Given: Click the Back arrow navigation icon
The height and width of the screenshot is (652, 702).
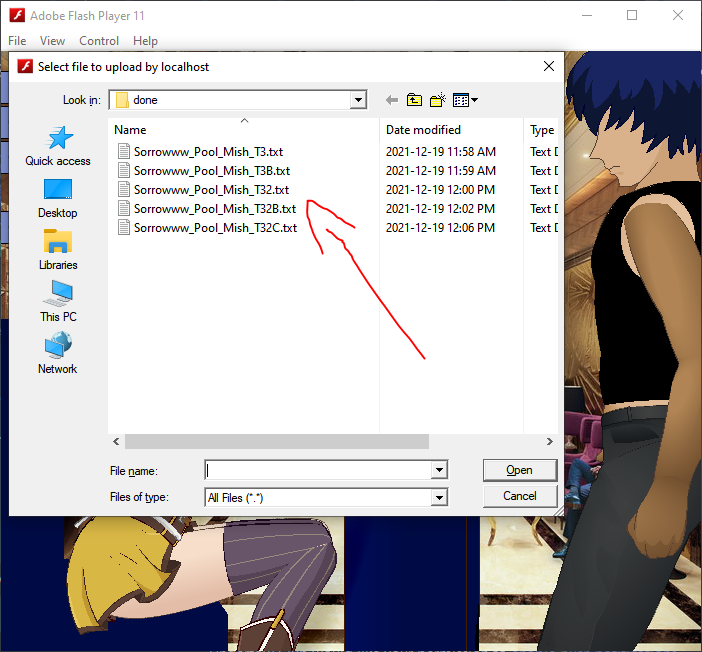Looking at the screenshot, I should click(391, 100).
